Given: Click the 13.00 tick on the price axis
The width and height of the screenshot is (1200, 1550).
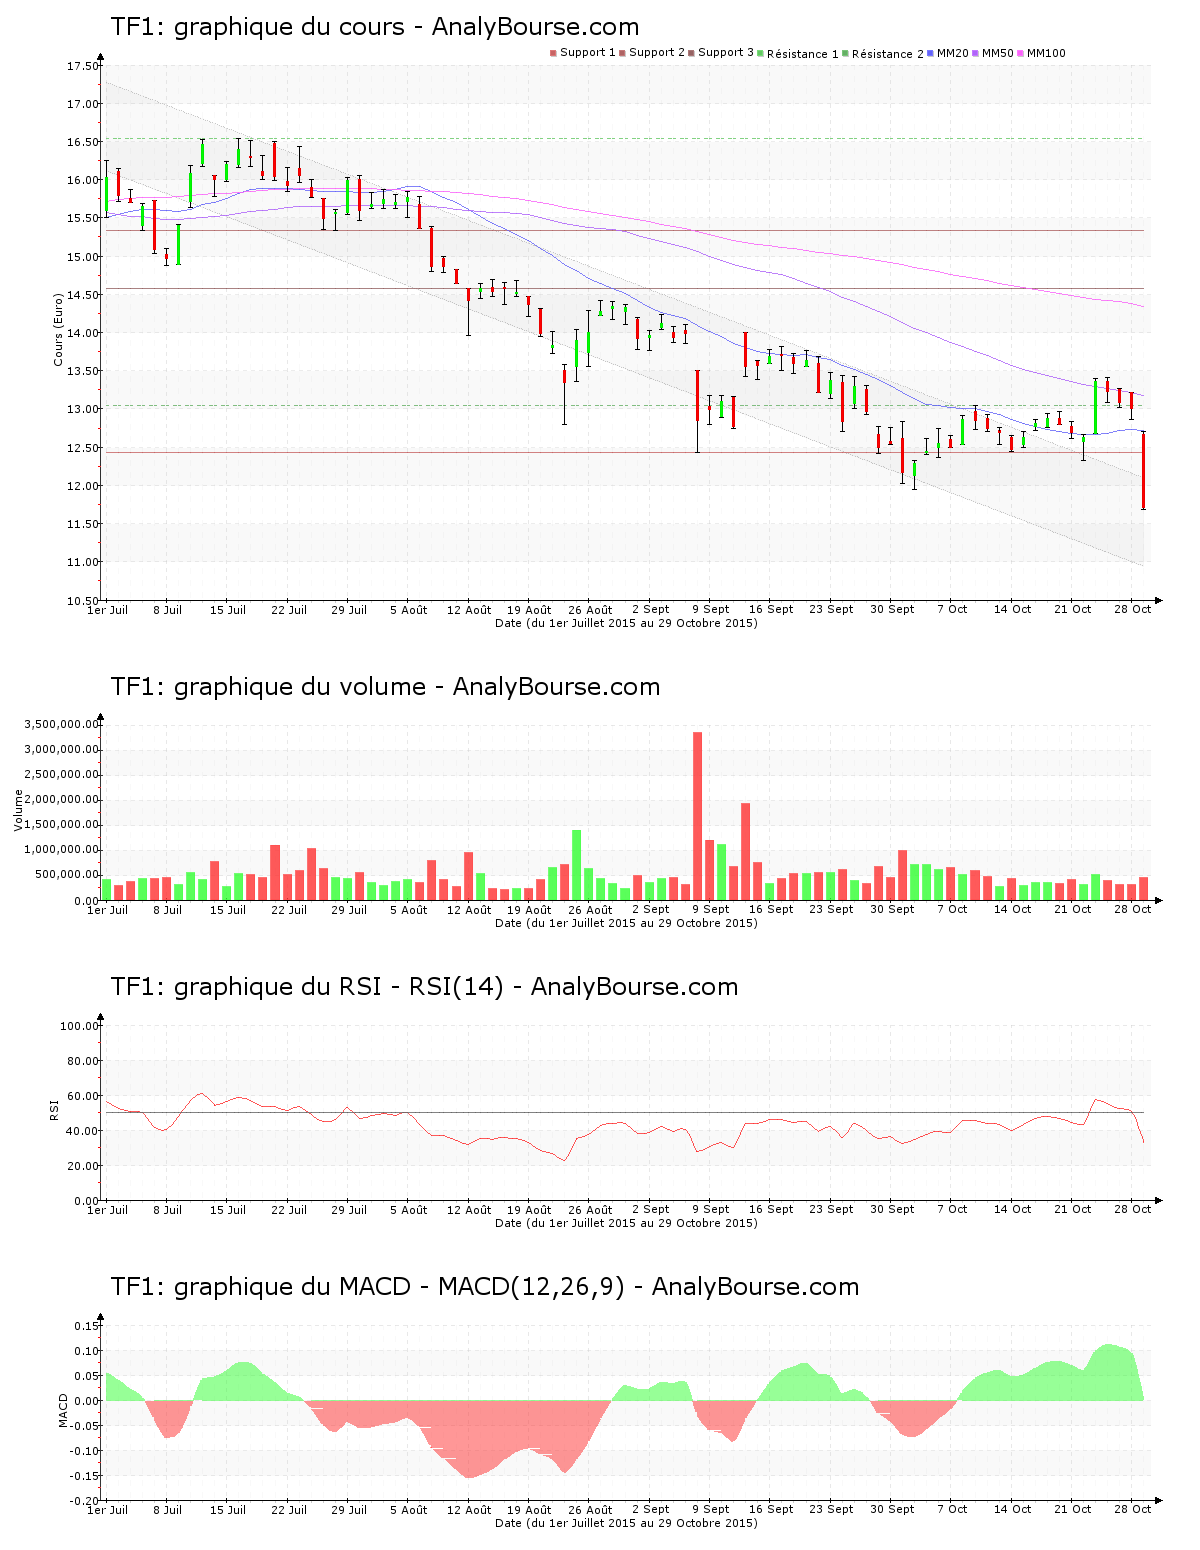Looking at the screenshot, I should [x=83, y=410].
